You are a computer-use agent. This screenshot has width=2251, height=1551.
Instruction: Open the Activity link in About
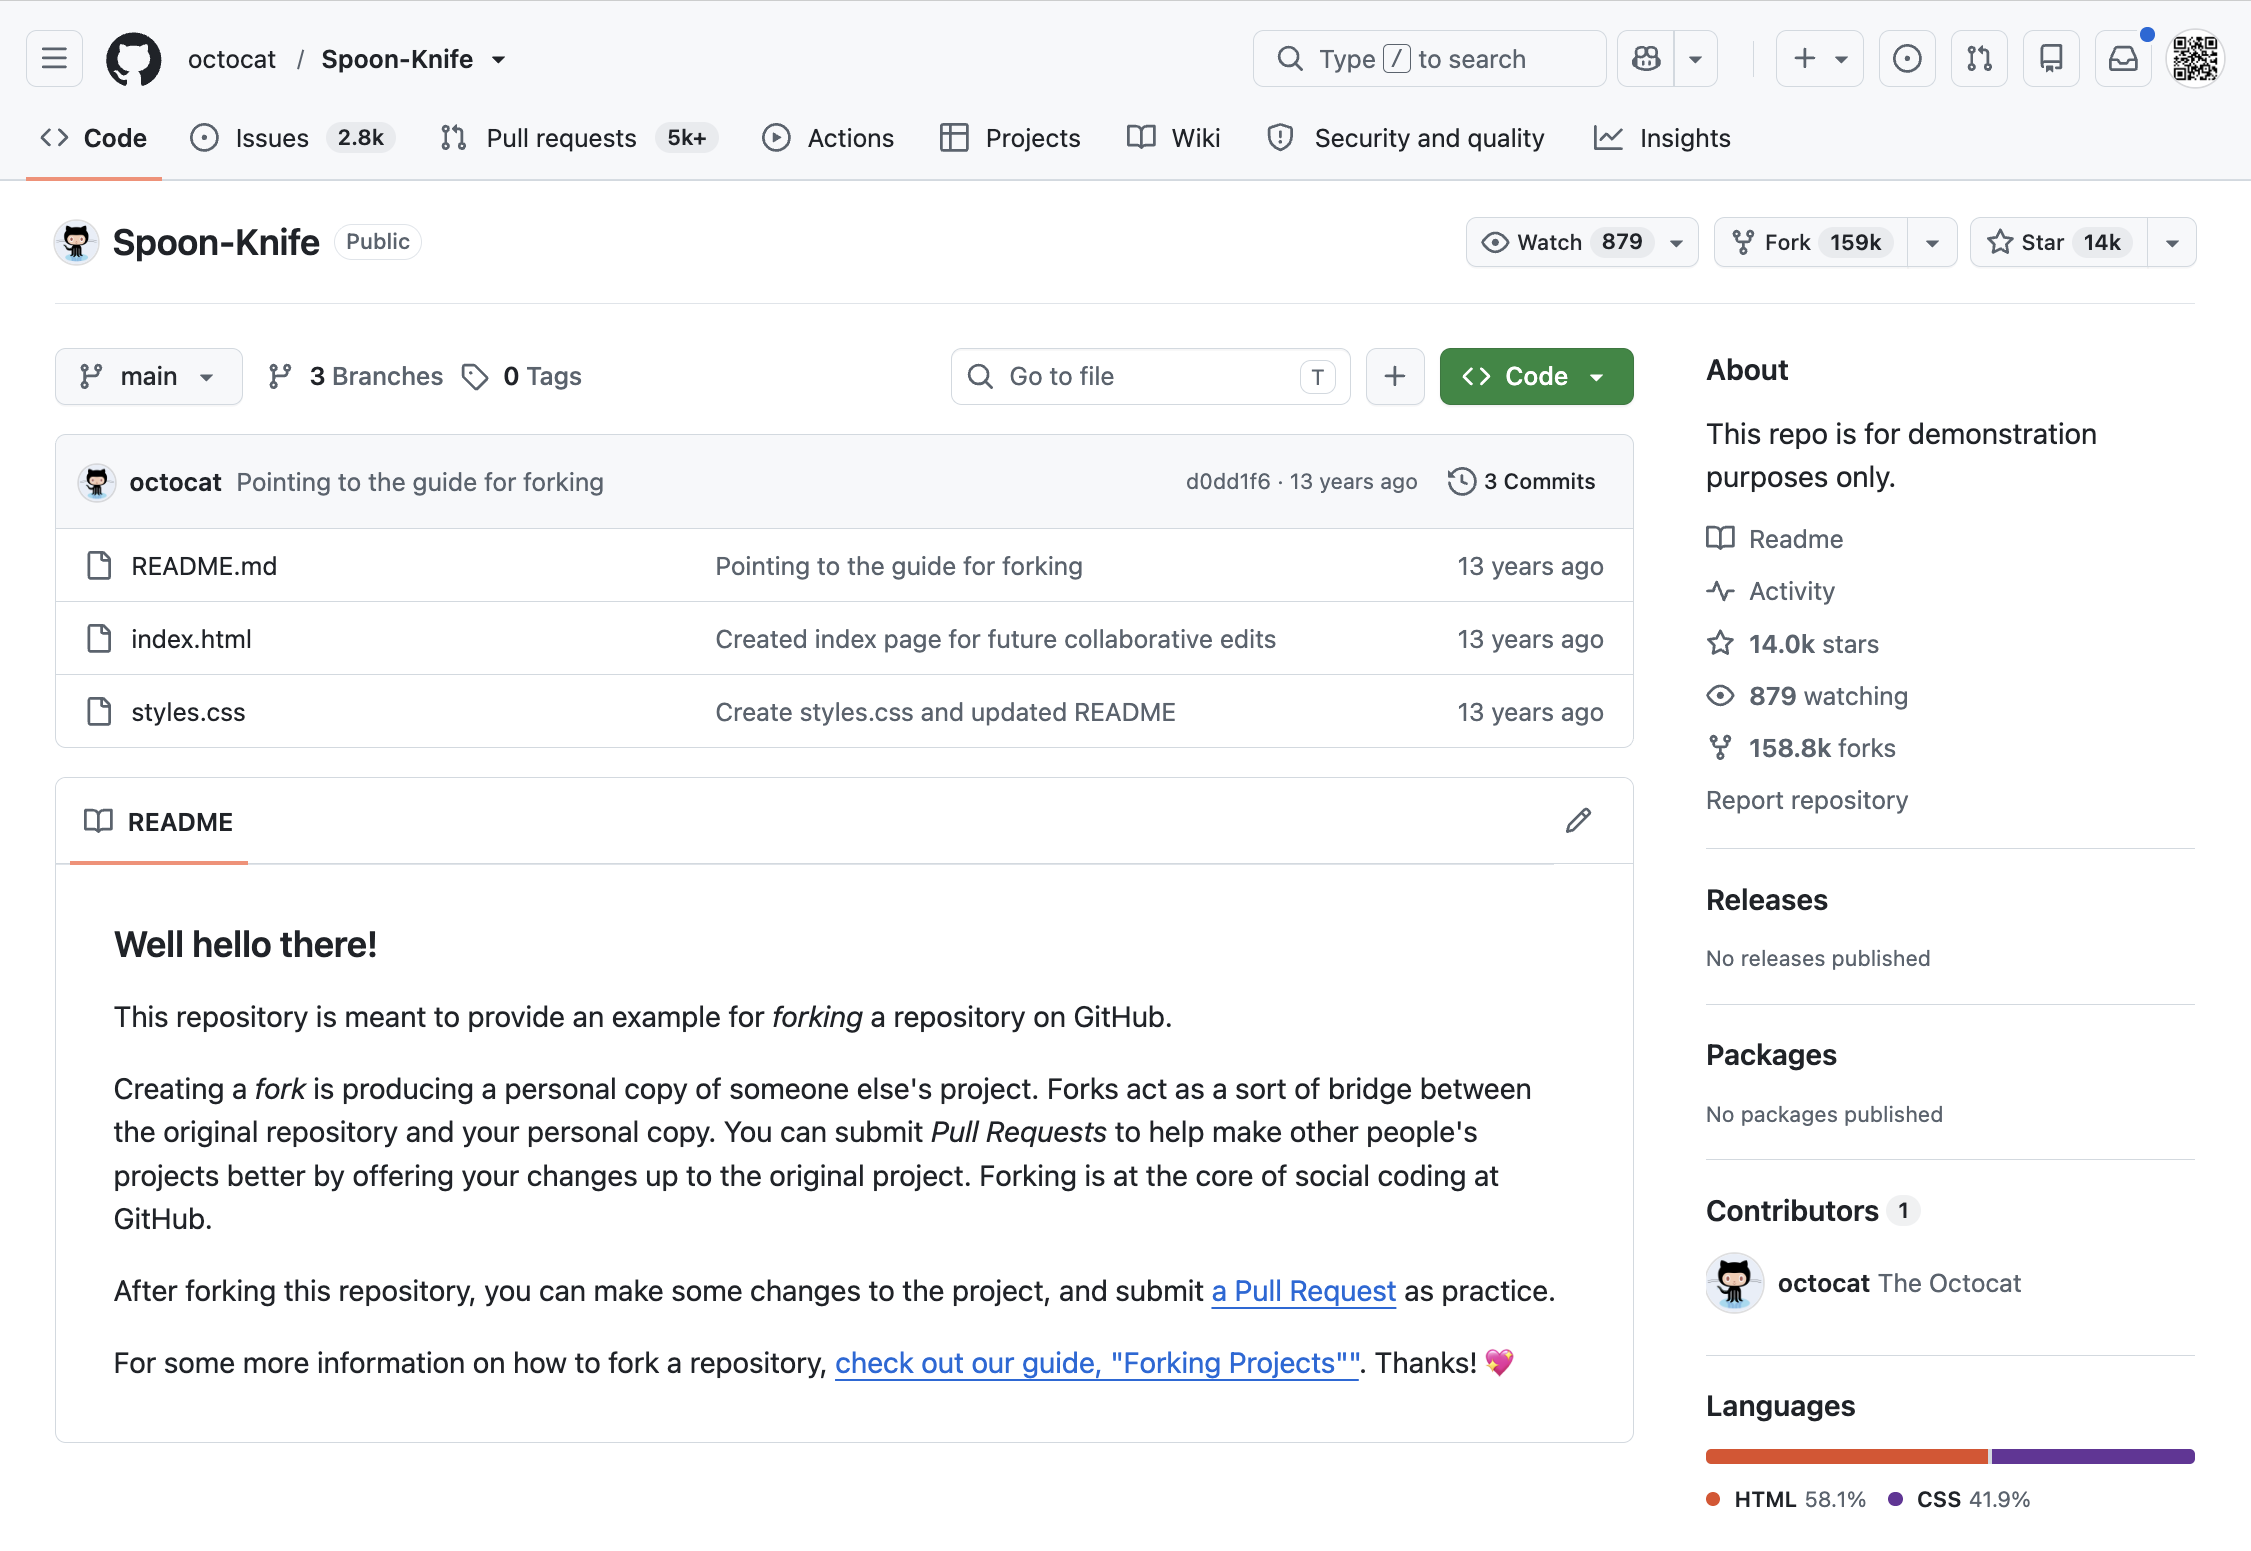point(1771,591)
